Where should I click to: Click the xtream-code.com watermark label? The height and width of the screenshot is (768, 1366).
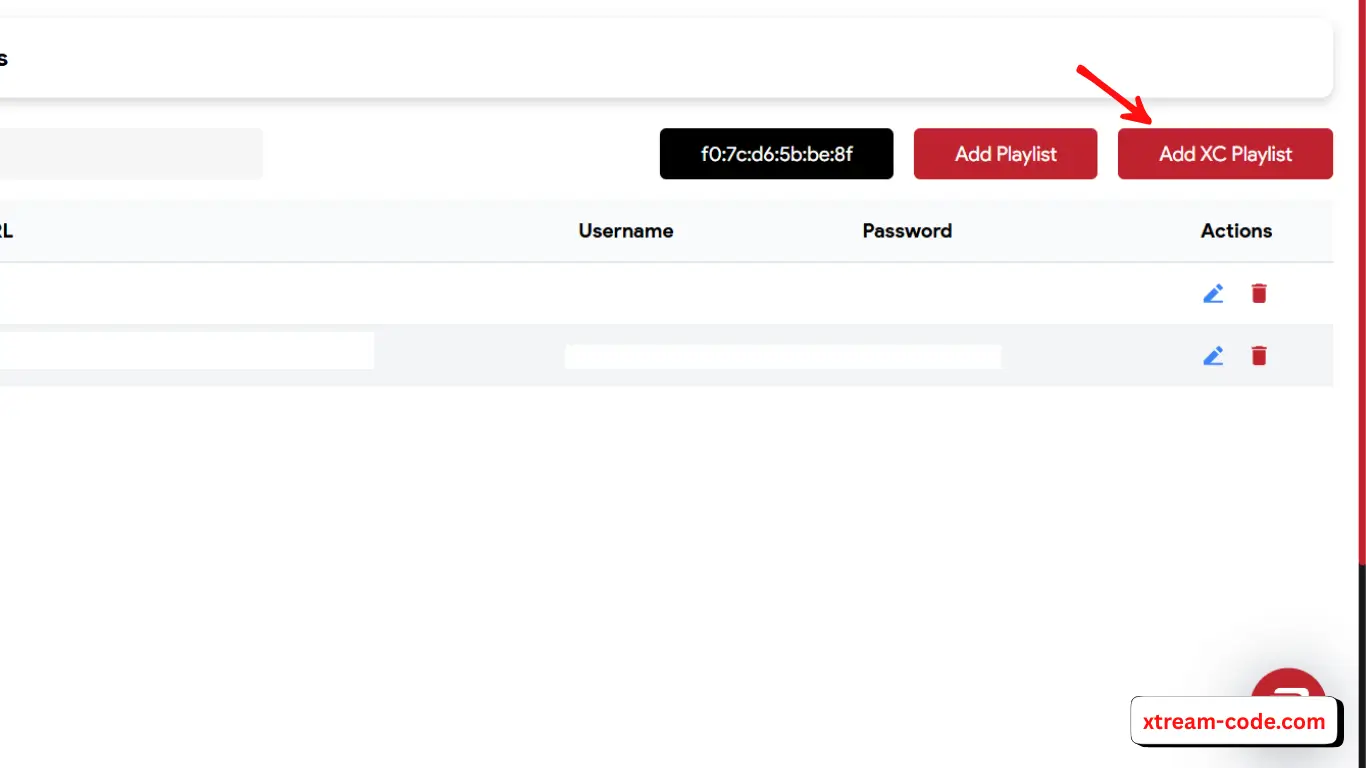click(1233, 722)
